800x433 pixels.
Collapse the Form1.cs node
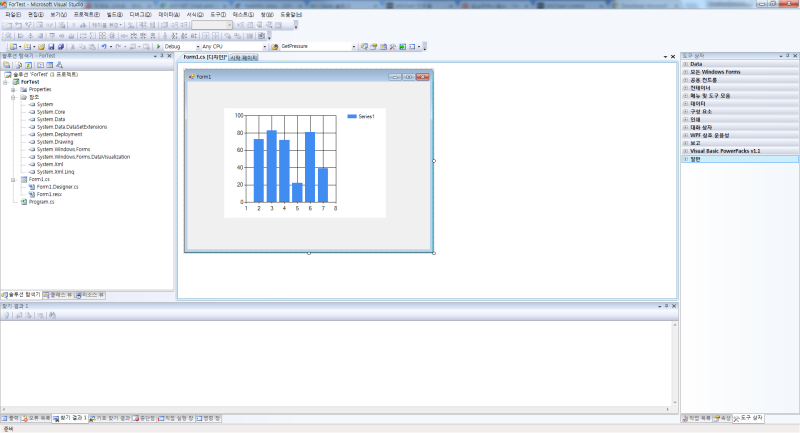tap(13, 180)
